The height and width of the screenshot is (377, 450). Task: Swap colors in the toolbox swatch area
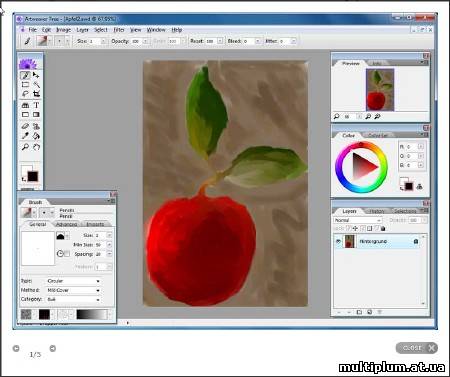pyautogui.click(x=24, y=180)
